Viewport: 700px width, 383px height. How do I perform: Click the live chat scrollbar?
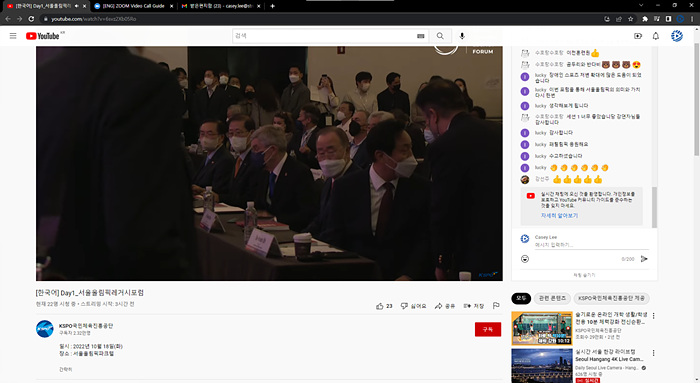point(654,208)
